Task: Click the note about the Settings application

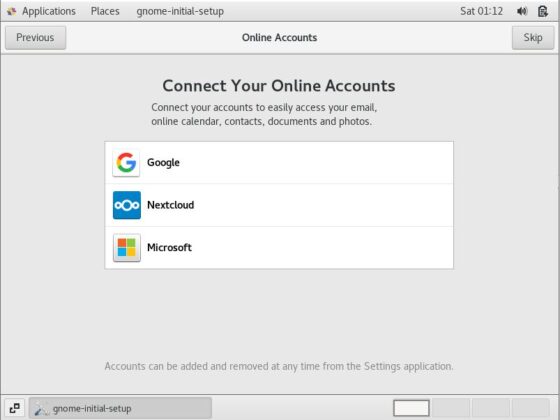Action: (279, 366)
